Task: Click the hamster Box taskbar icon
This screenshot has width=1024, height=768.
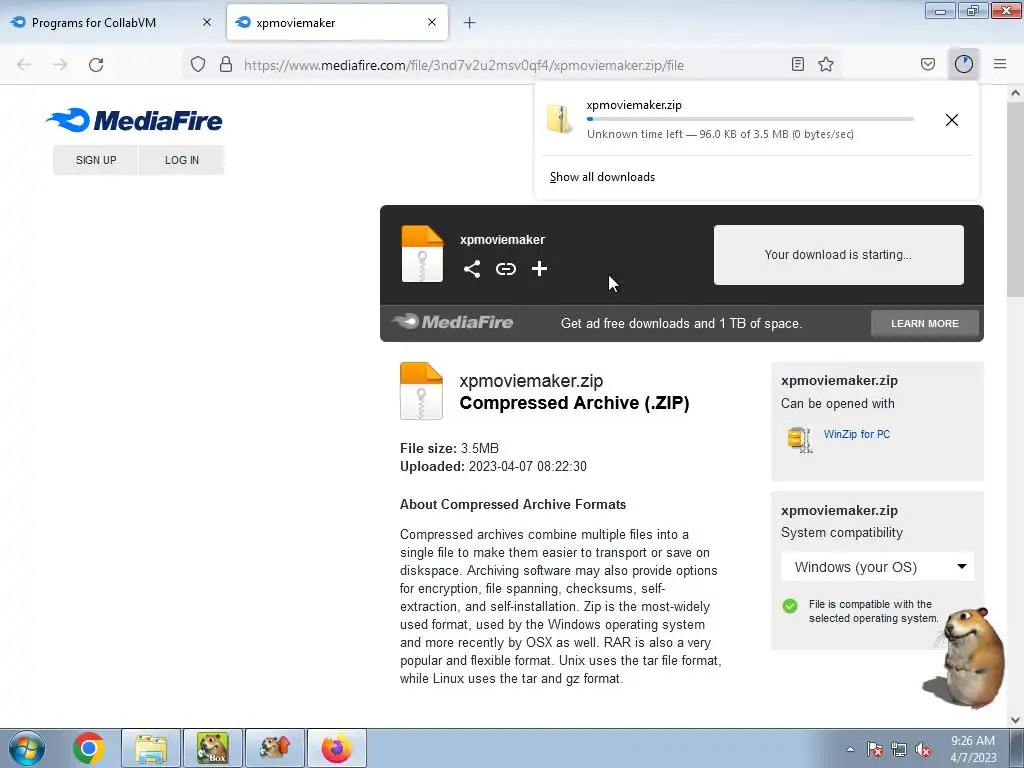Action: click(x=213, y=748)
